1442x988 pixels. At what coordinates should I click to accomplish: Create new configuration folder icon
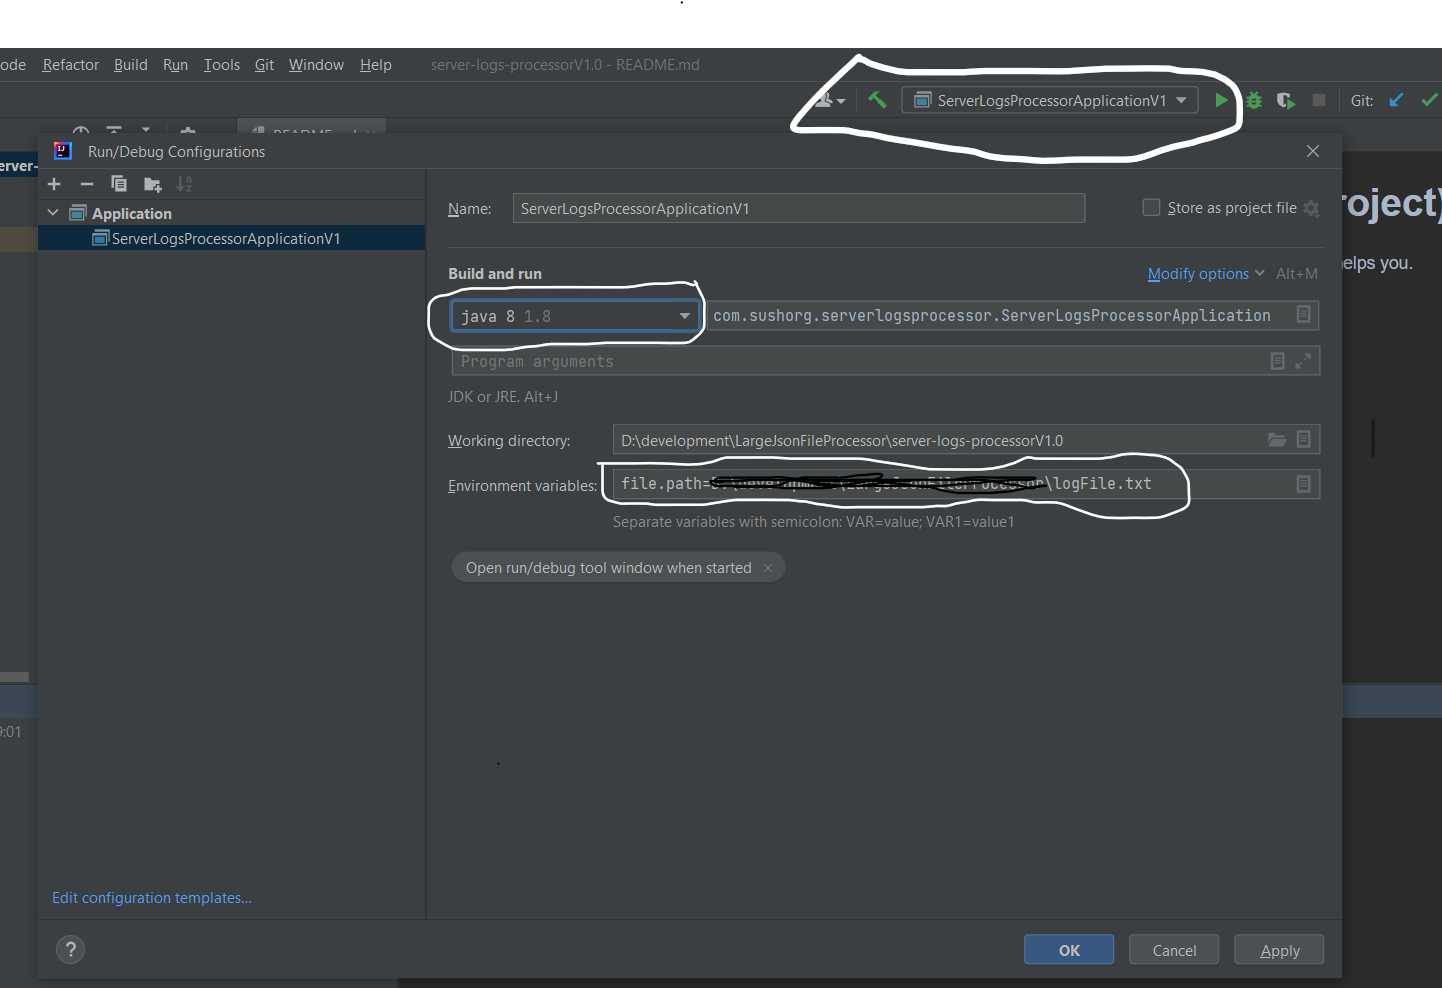point(152,184)
